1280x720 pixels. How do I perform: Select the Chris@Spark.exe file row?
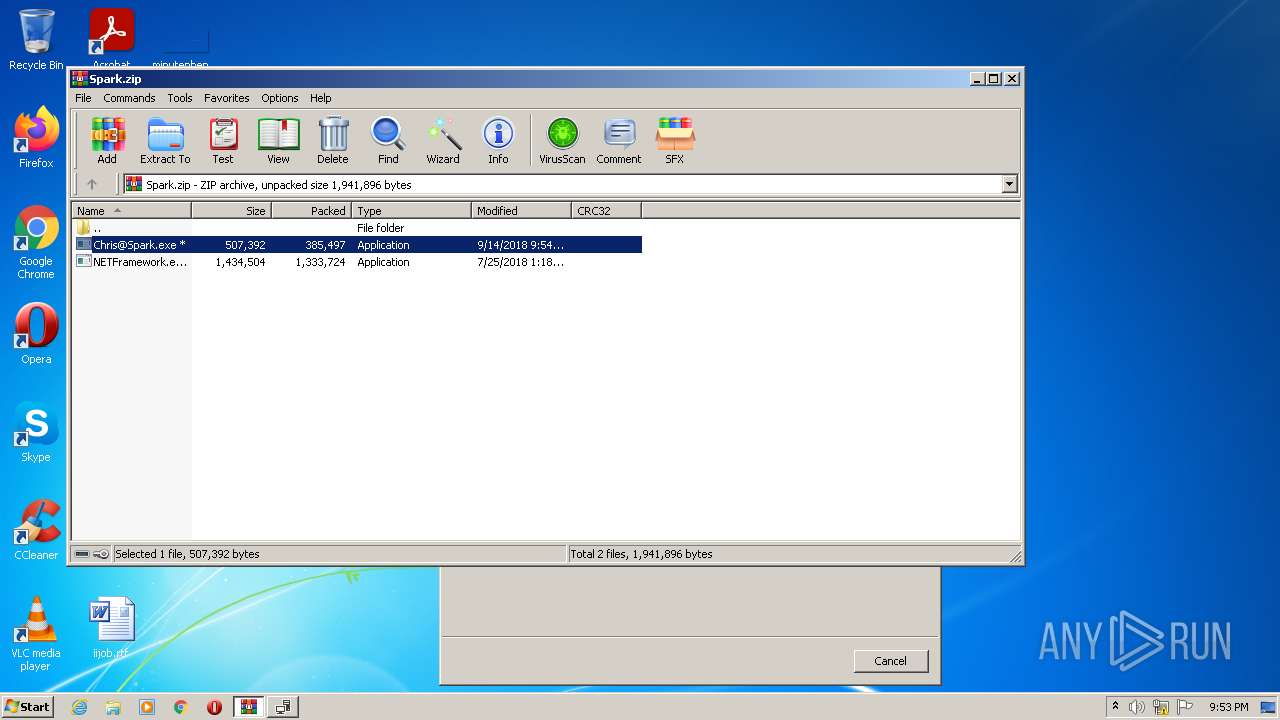(357, 245)
